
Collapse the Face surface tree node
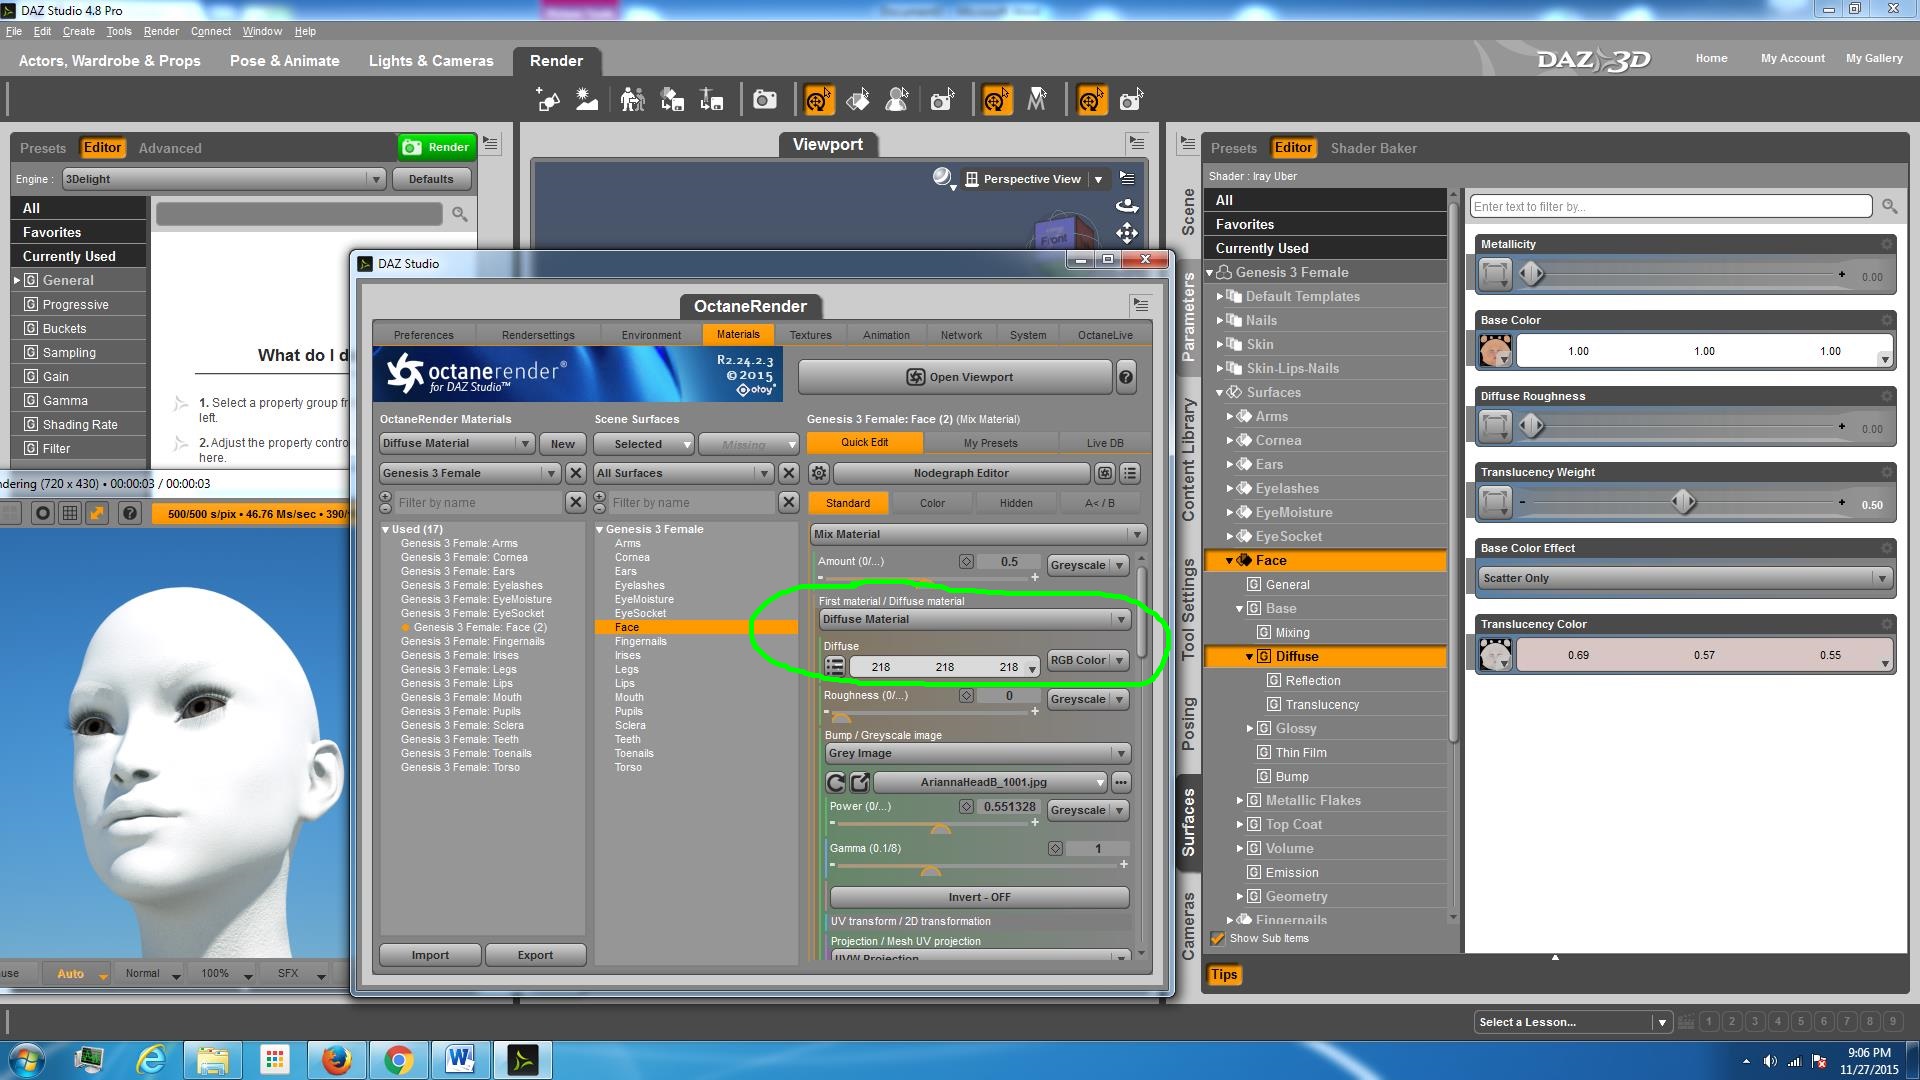tap(1229, 561)
